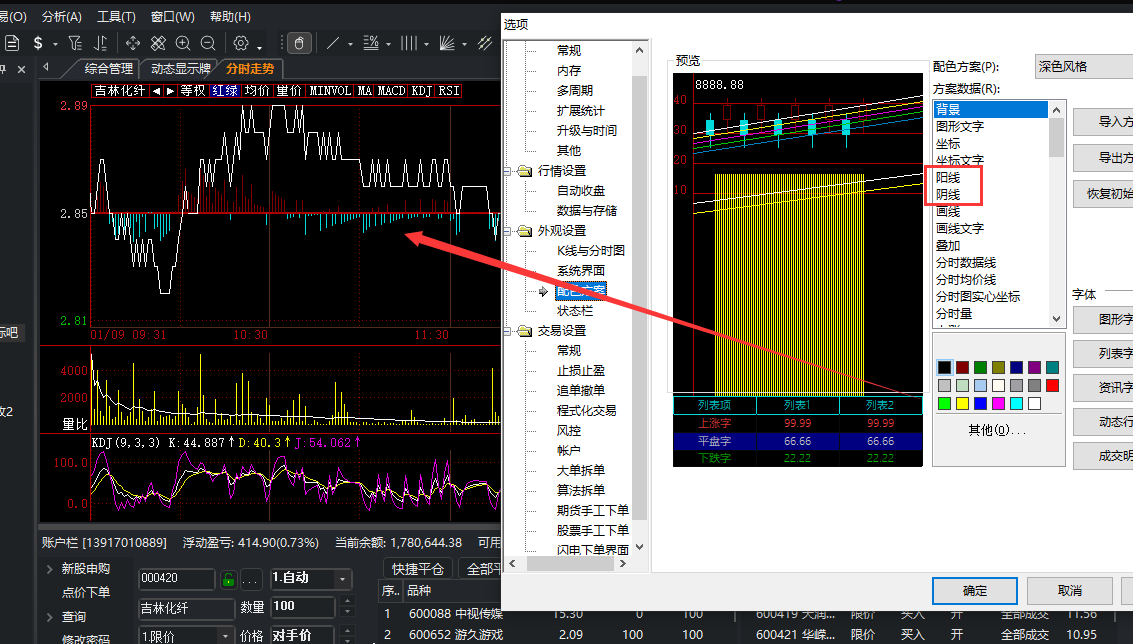Open the 工具(T) menu

point(116,17)
